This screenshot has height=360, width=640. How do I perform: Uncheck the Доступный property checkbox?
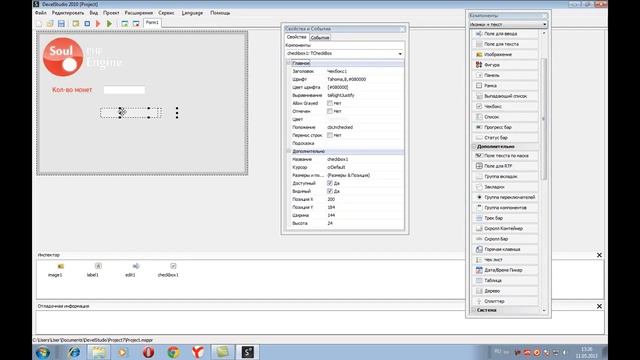[x=330, y=183]
